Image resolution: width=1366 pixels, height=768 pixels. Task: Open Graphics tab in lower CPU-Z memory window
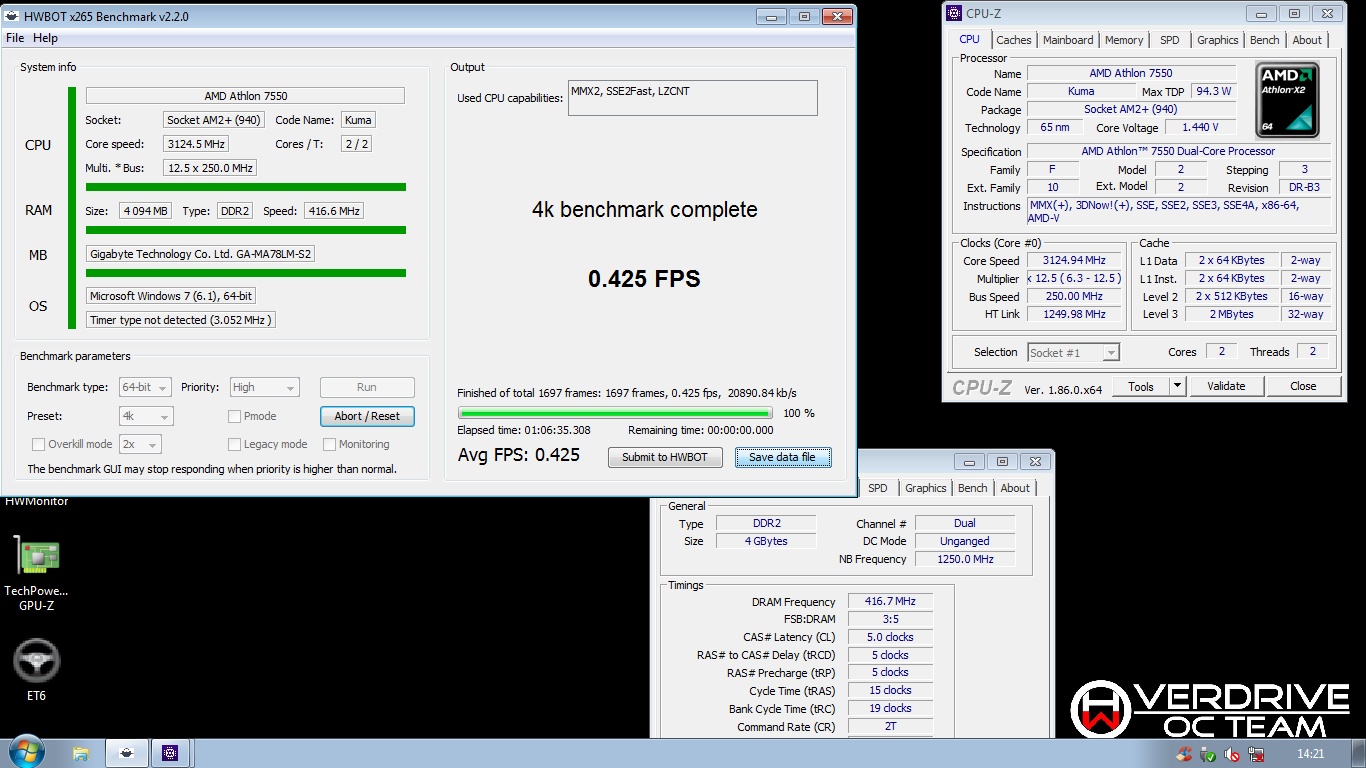click(x=925, y=488)
